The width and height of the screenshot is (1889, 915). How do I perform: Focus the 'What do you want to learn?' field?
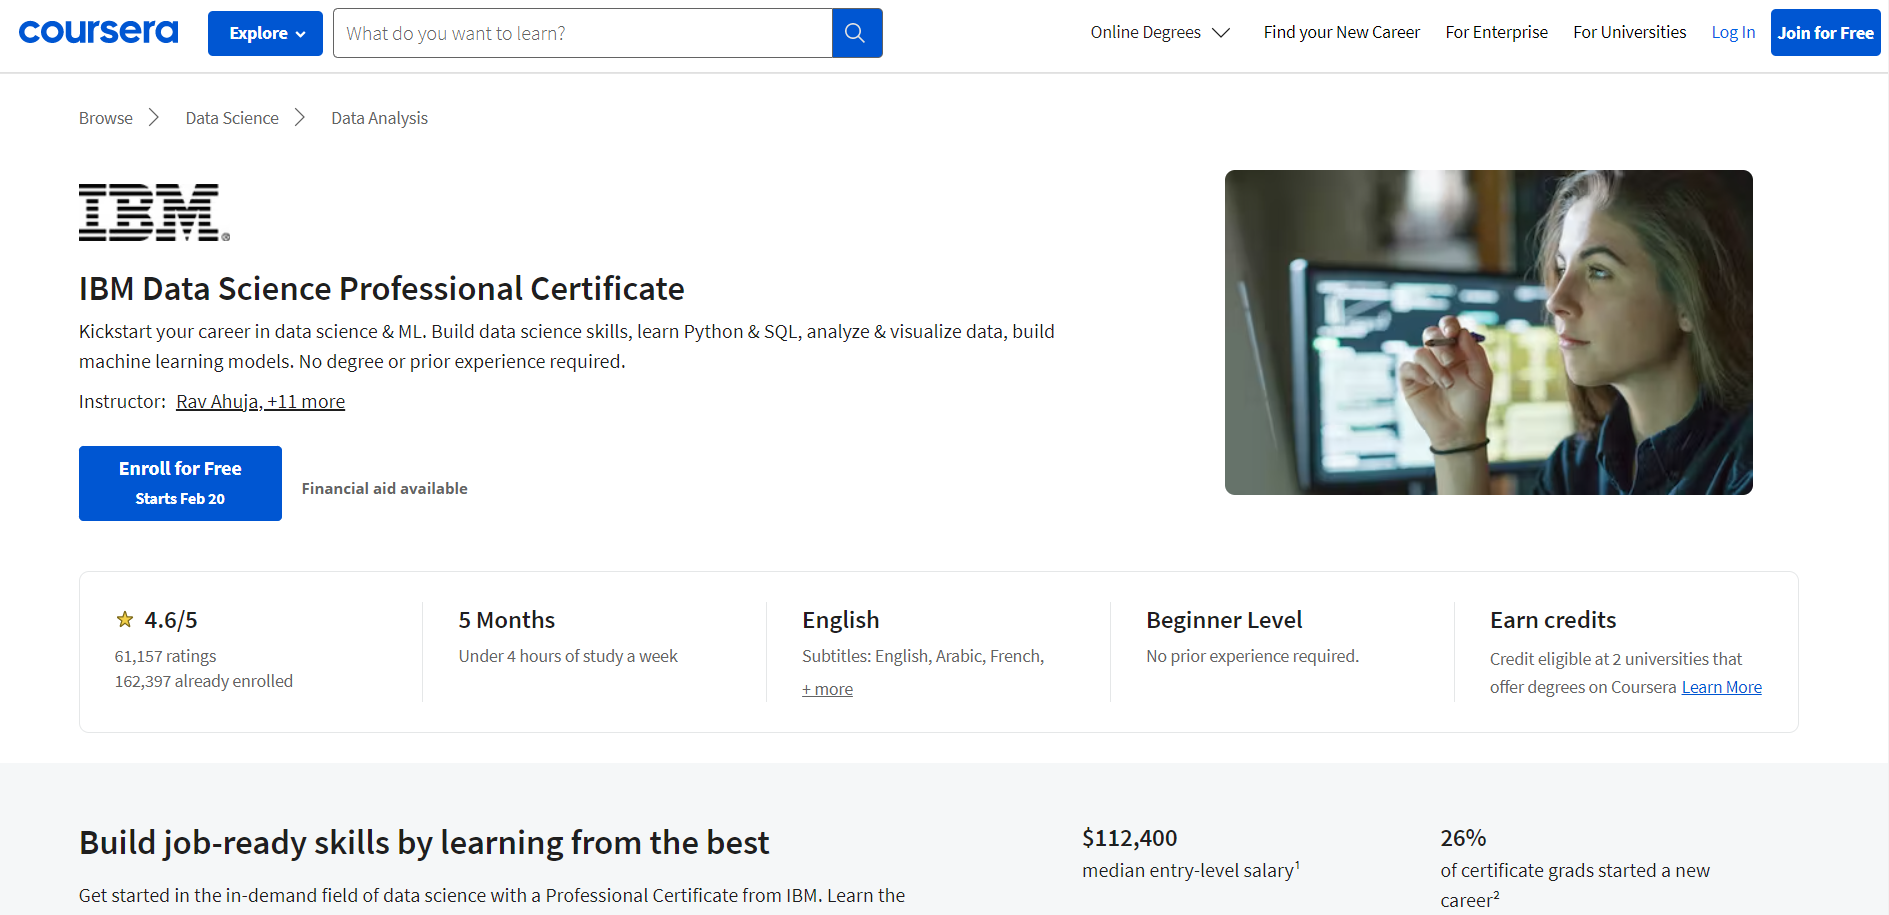[x=583, y=33]
